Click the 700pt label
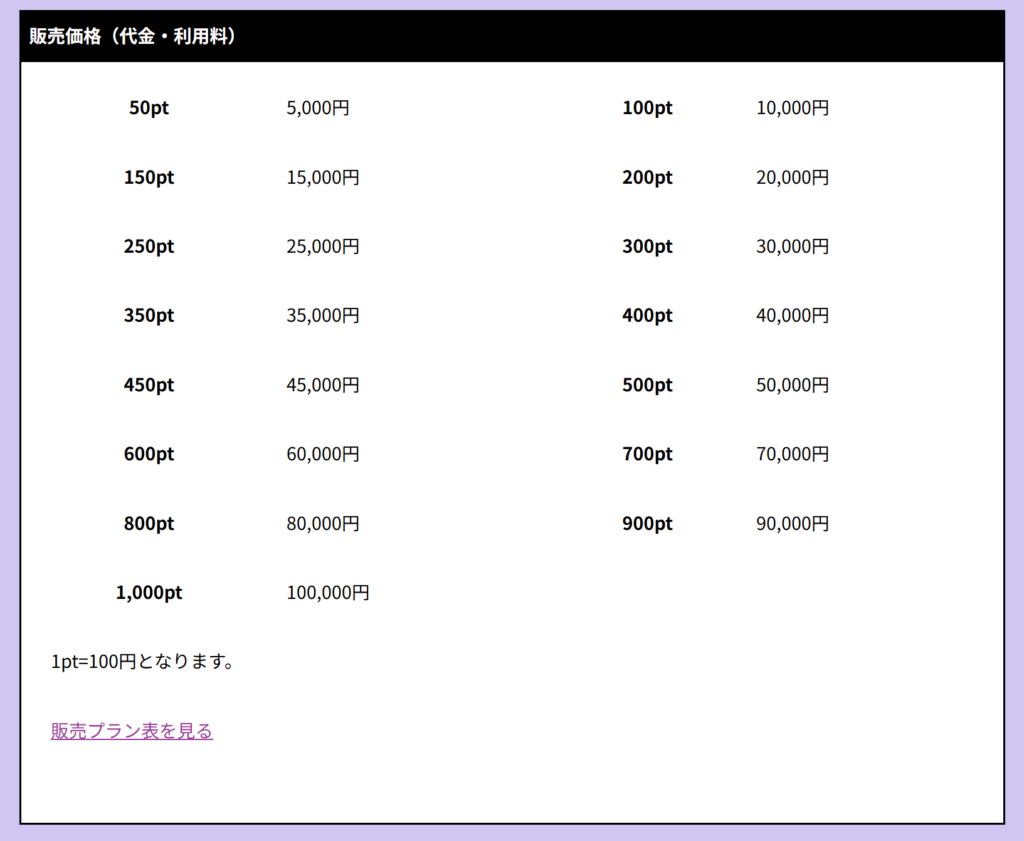 (x=647, y=454)
